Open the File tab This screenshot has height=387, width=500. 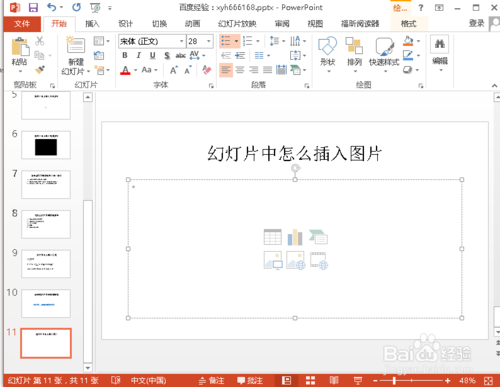pos(22,24)
